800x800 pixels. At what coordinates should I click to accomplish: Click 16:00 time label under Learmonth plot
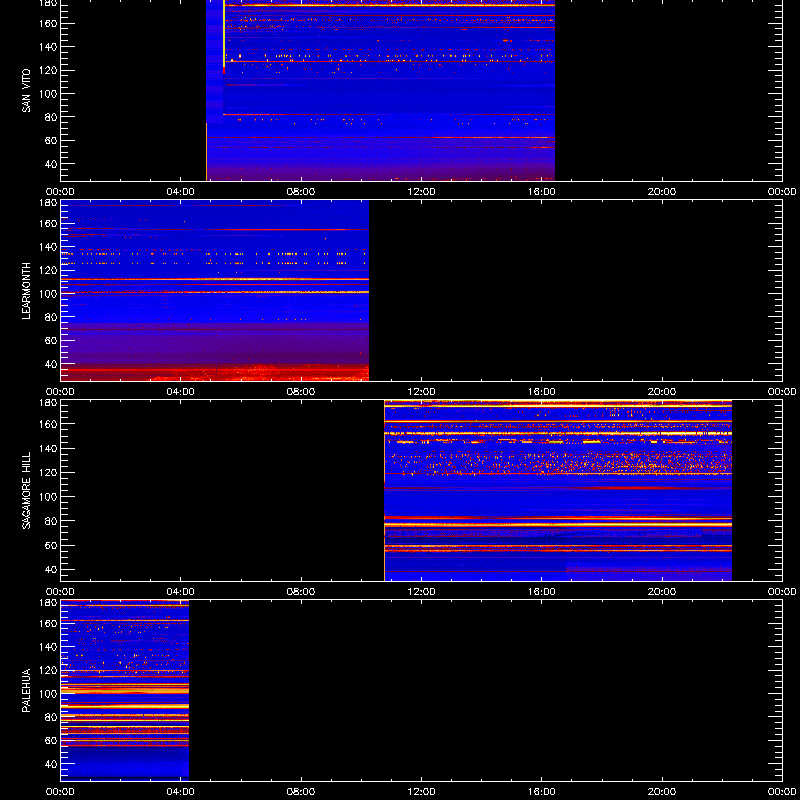pos(542,392)
